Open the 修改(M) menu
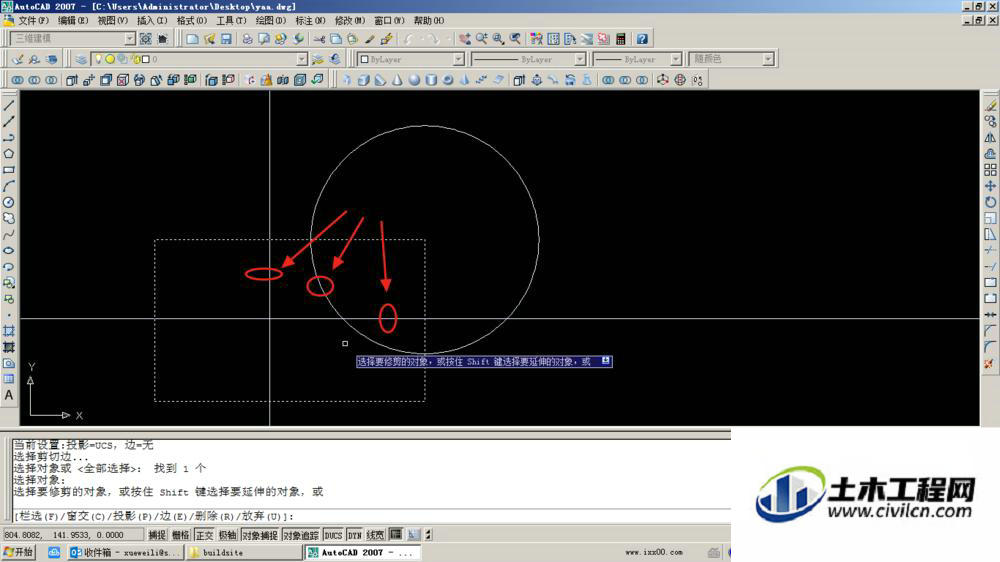Image resolution: width=1000 pixels, height=562 pixels. (350, 20)
